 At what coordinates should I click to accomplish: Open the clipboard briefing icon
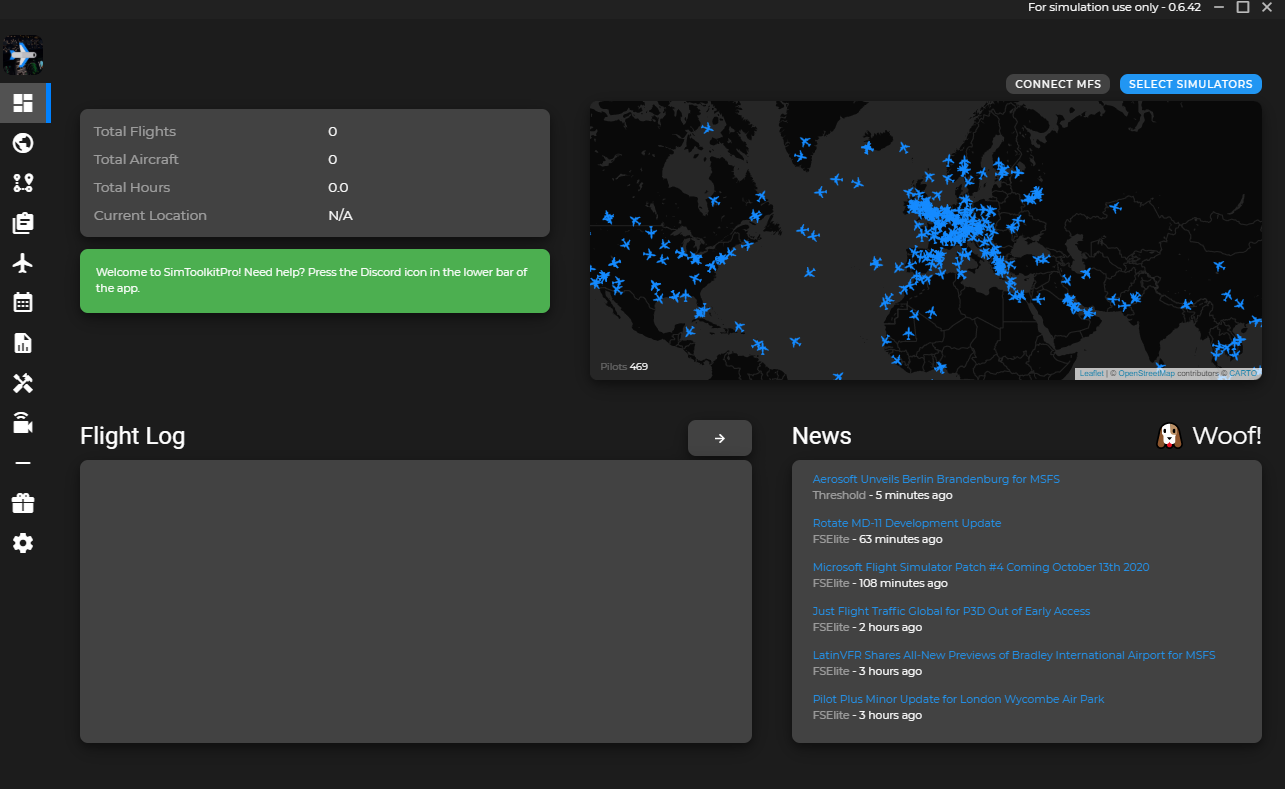click(x=23, y=223)
